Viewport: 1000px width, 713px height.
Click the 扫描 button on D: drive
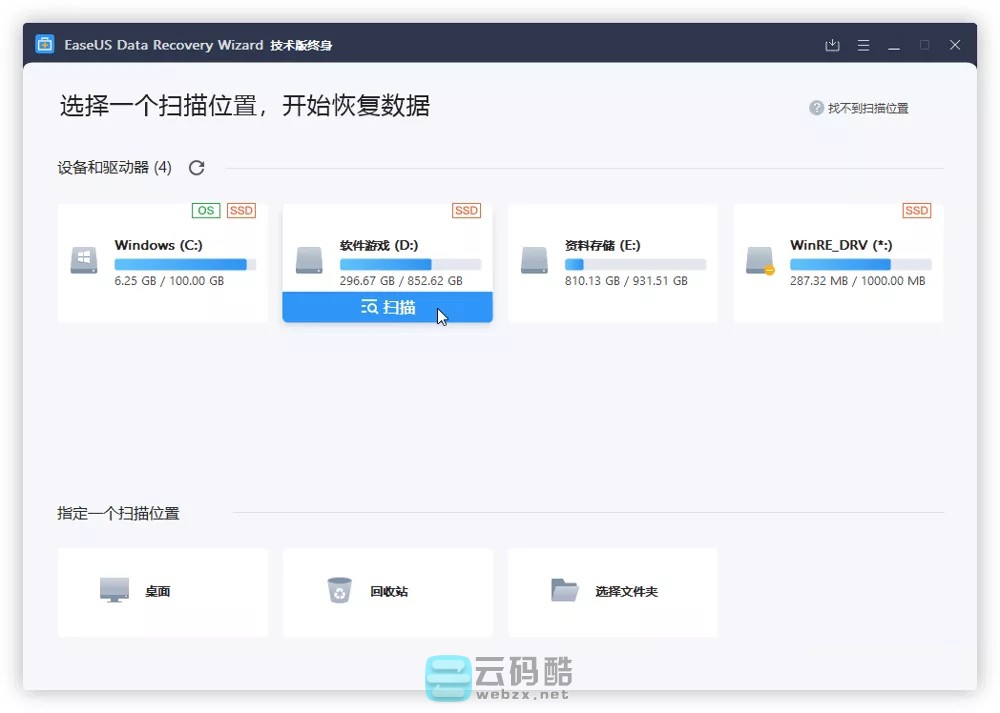(x=387, y=307)
